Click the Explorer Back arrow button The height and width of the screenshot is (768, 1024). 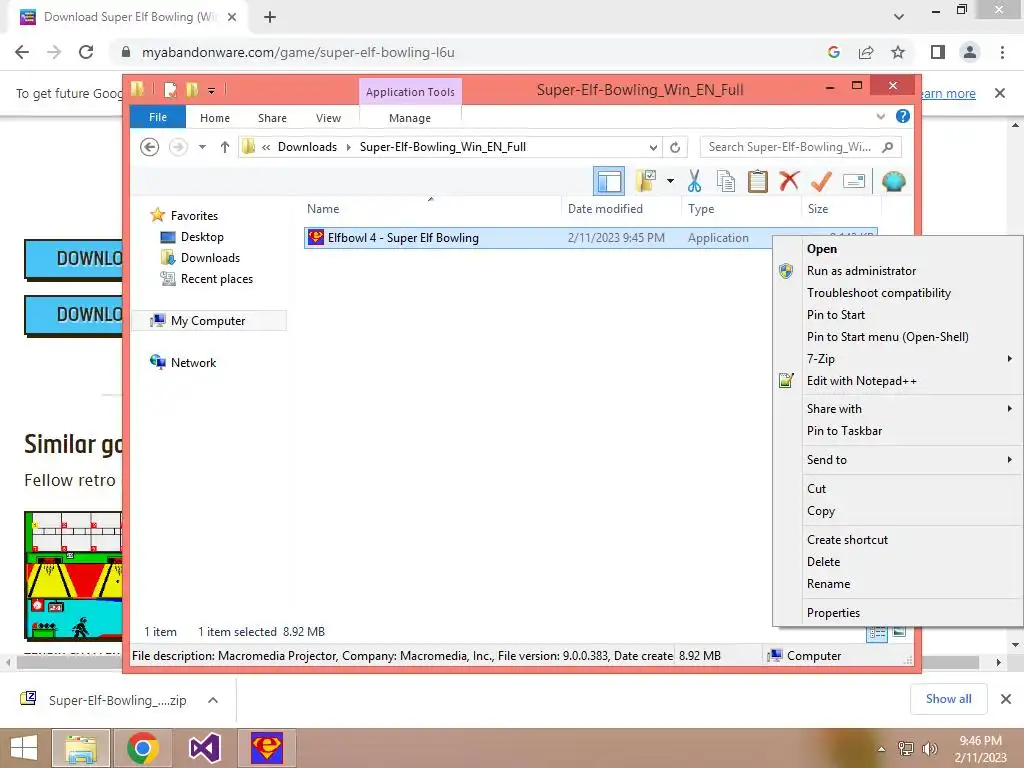tap(150, 147)
